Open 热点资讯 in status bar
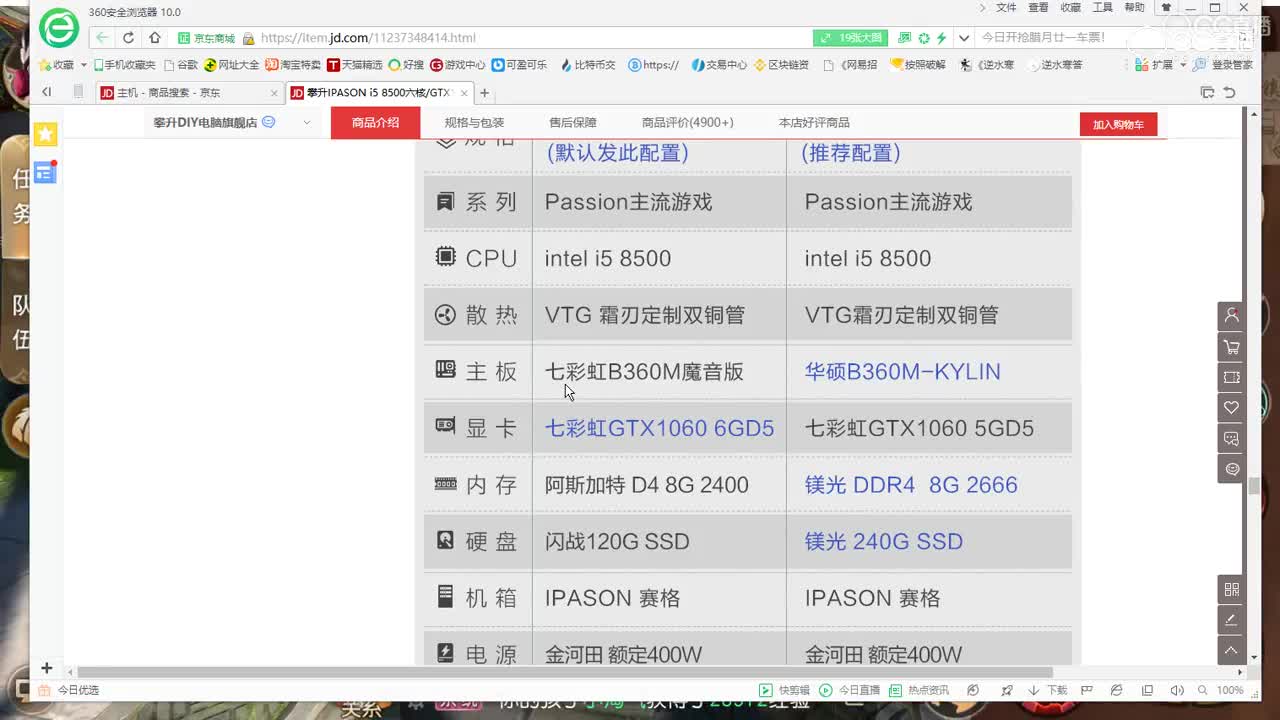 (x=920, y=690)
